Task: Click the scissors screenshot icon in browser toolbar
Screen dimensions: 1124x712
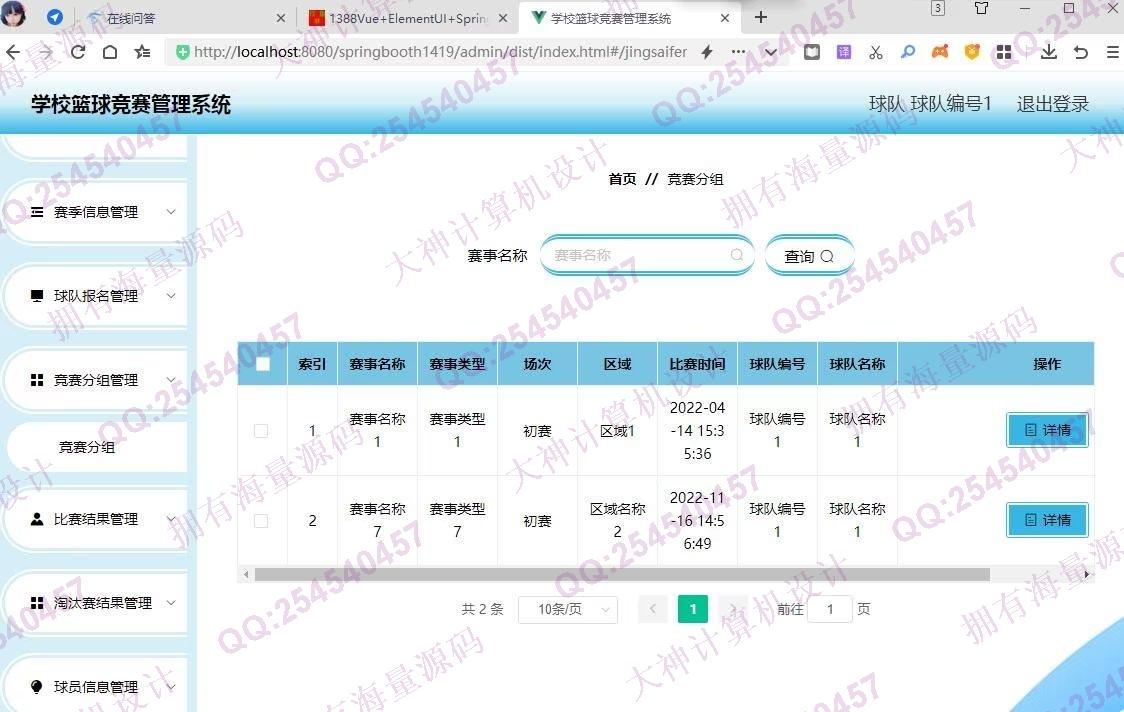Action: (x=876, y=52)
